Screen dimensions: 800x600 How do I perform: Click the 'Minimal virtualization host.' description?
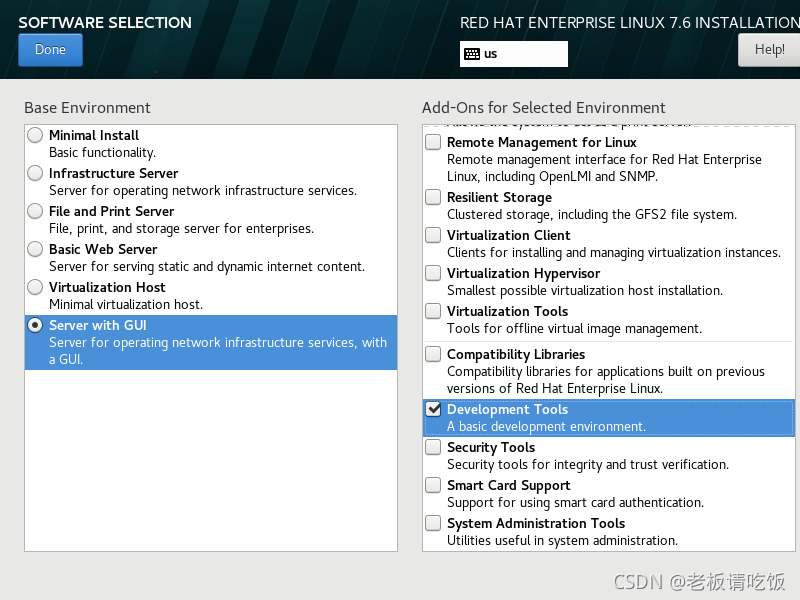[x=126, y=305]
